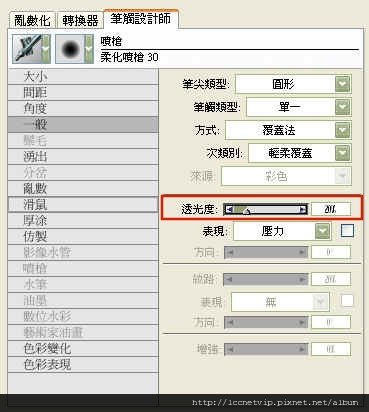Open the 次類別 dropdown showing 輕柔覆蓋
This screenshot has height=412, width=369.
(x=343, y=153)
